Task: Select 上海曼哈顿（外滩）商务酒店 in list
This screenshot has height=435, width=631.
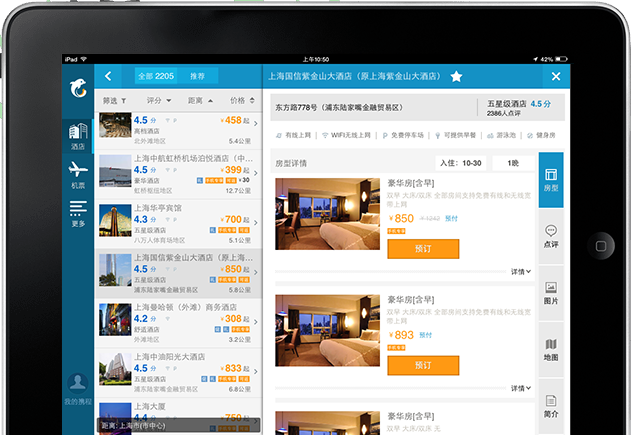Action: point(178,323)
